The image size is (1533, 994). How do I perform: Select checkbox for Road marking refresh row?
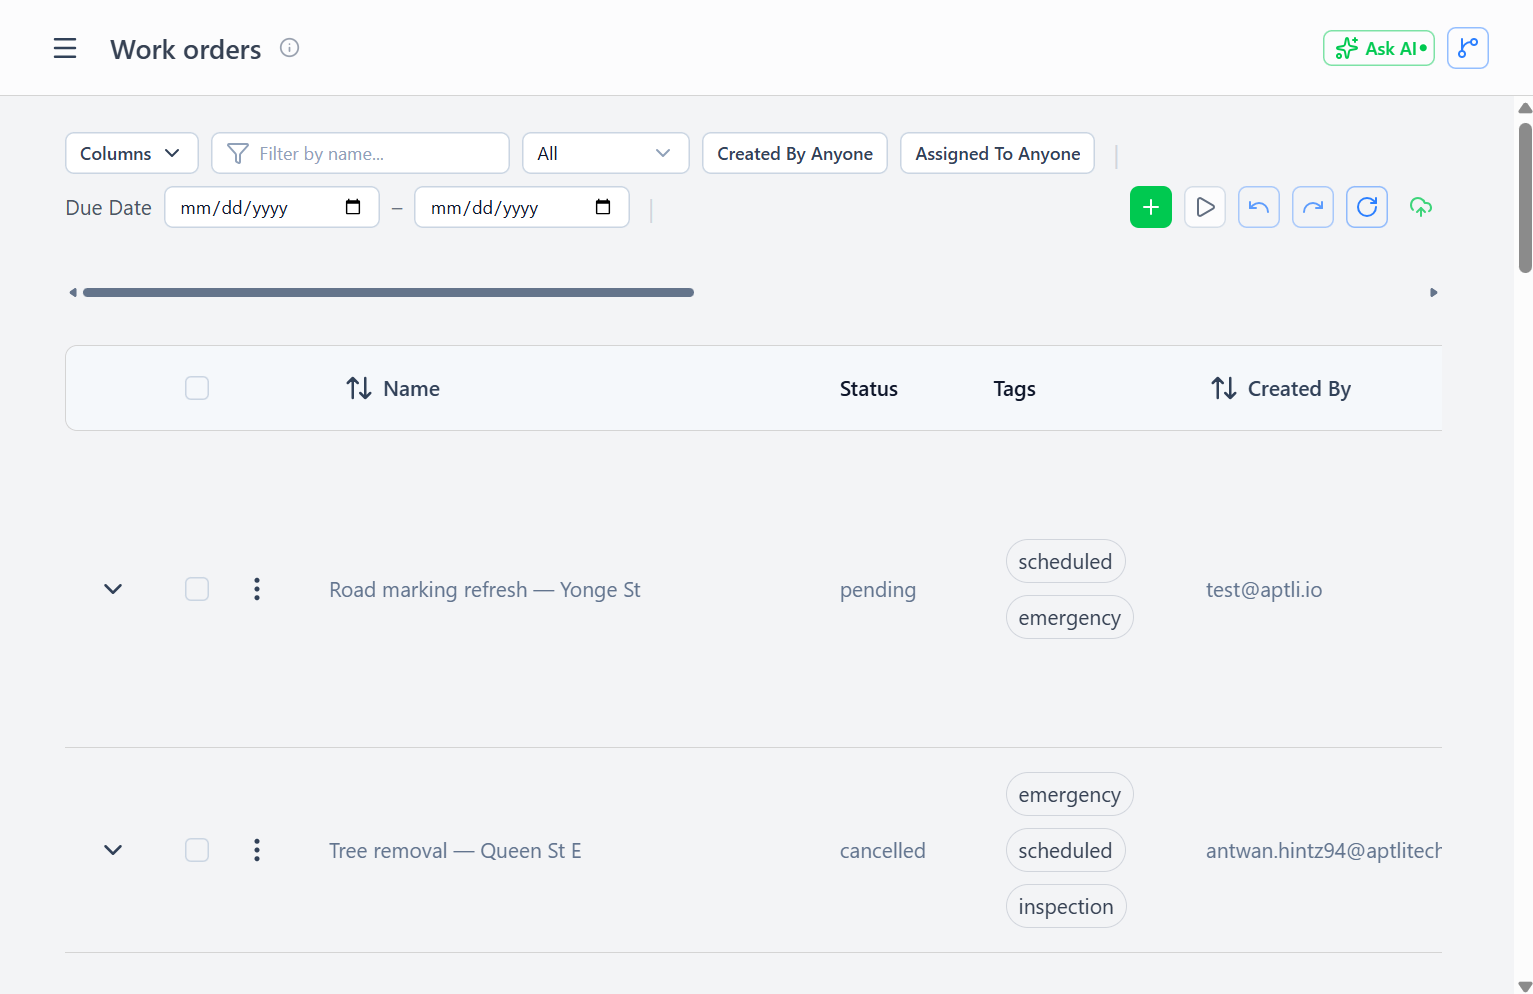coord(197,589)
